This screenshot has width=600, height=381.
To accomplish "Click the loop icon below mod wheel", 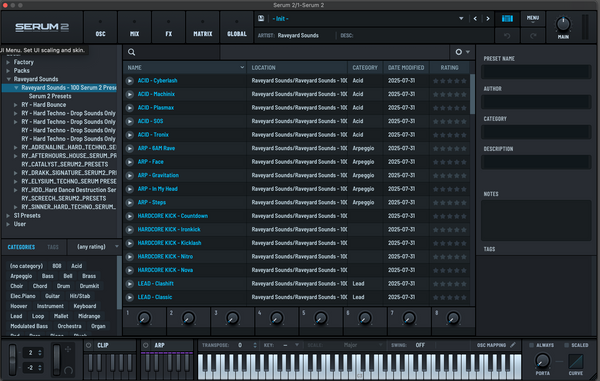I will 68,370.
